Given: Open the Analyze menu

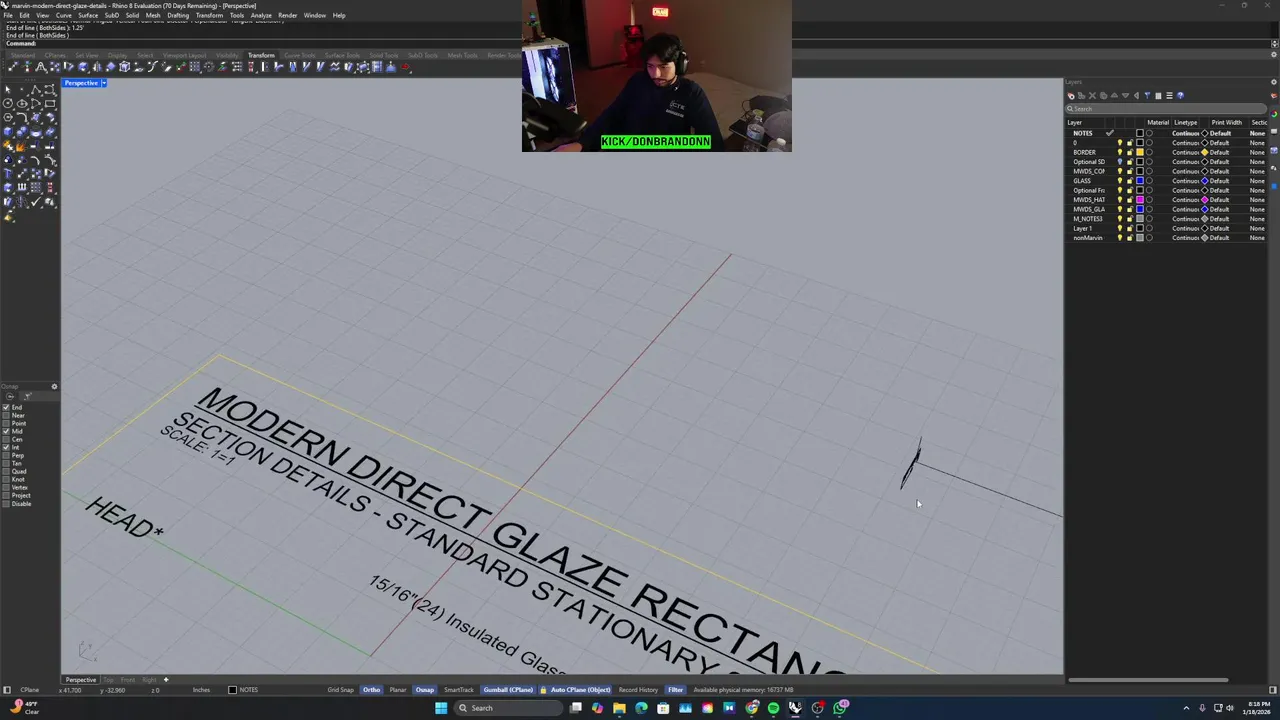Looking at the screenshot, I should point(261,15).
